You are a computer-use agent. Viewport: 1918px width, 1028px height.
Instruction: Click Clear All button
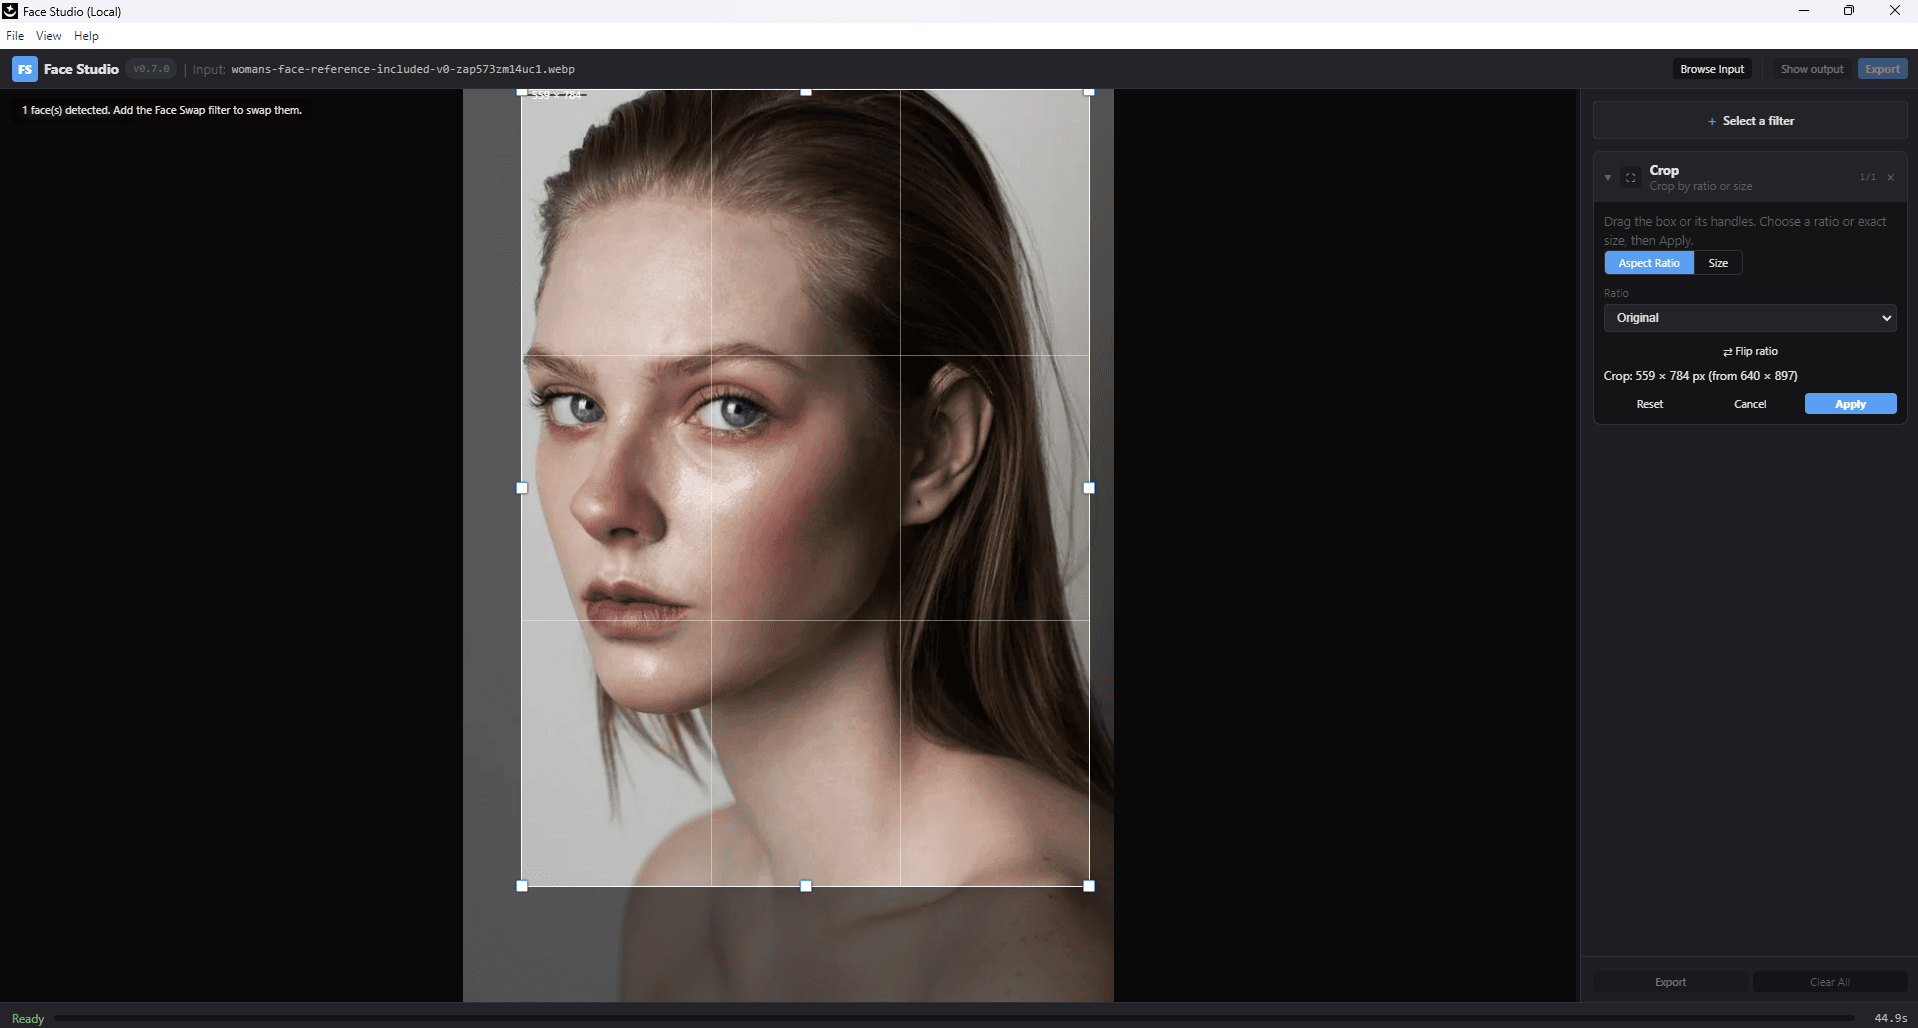tap(1830, 982)
